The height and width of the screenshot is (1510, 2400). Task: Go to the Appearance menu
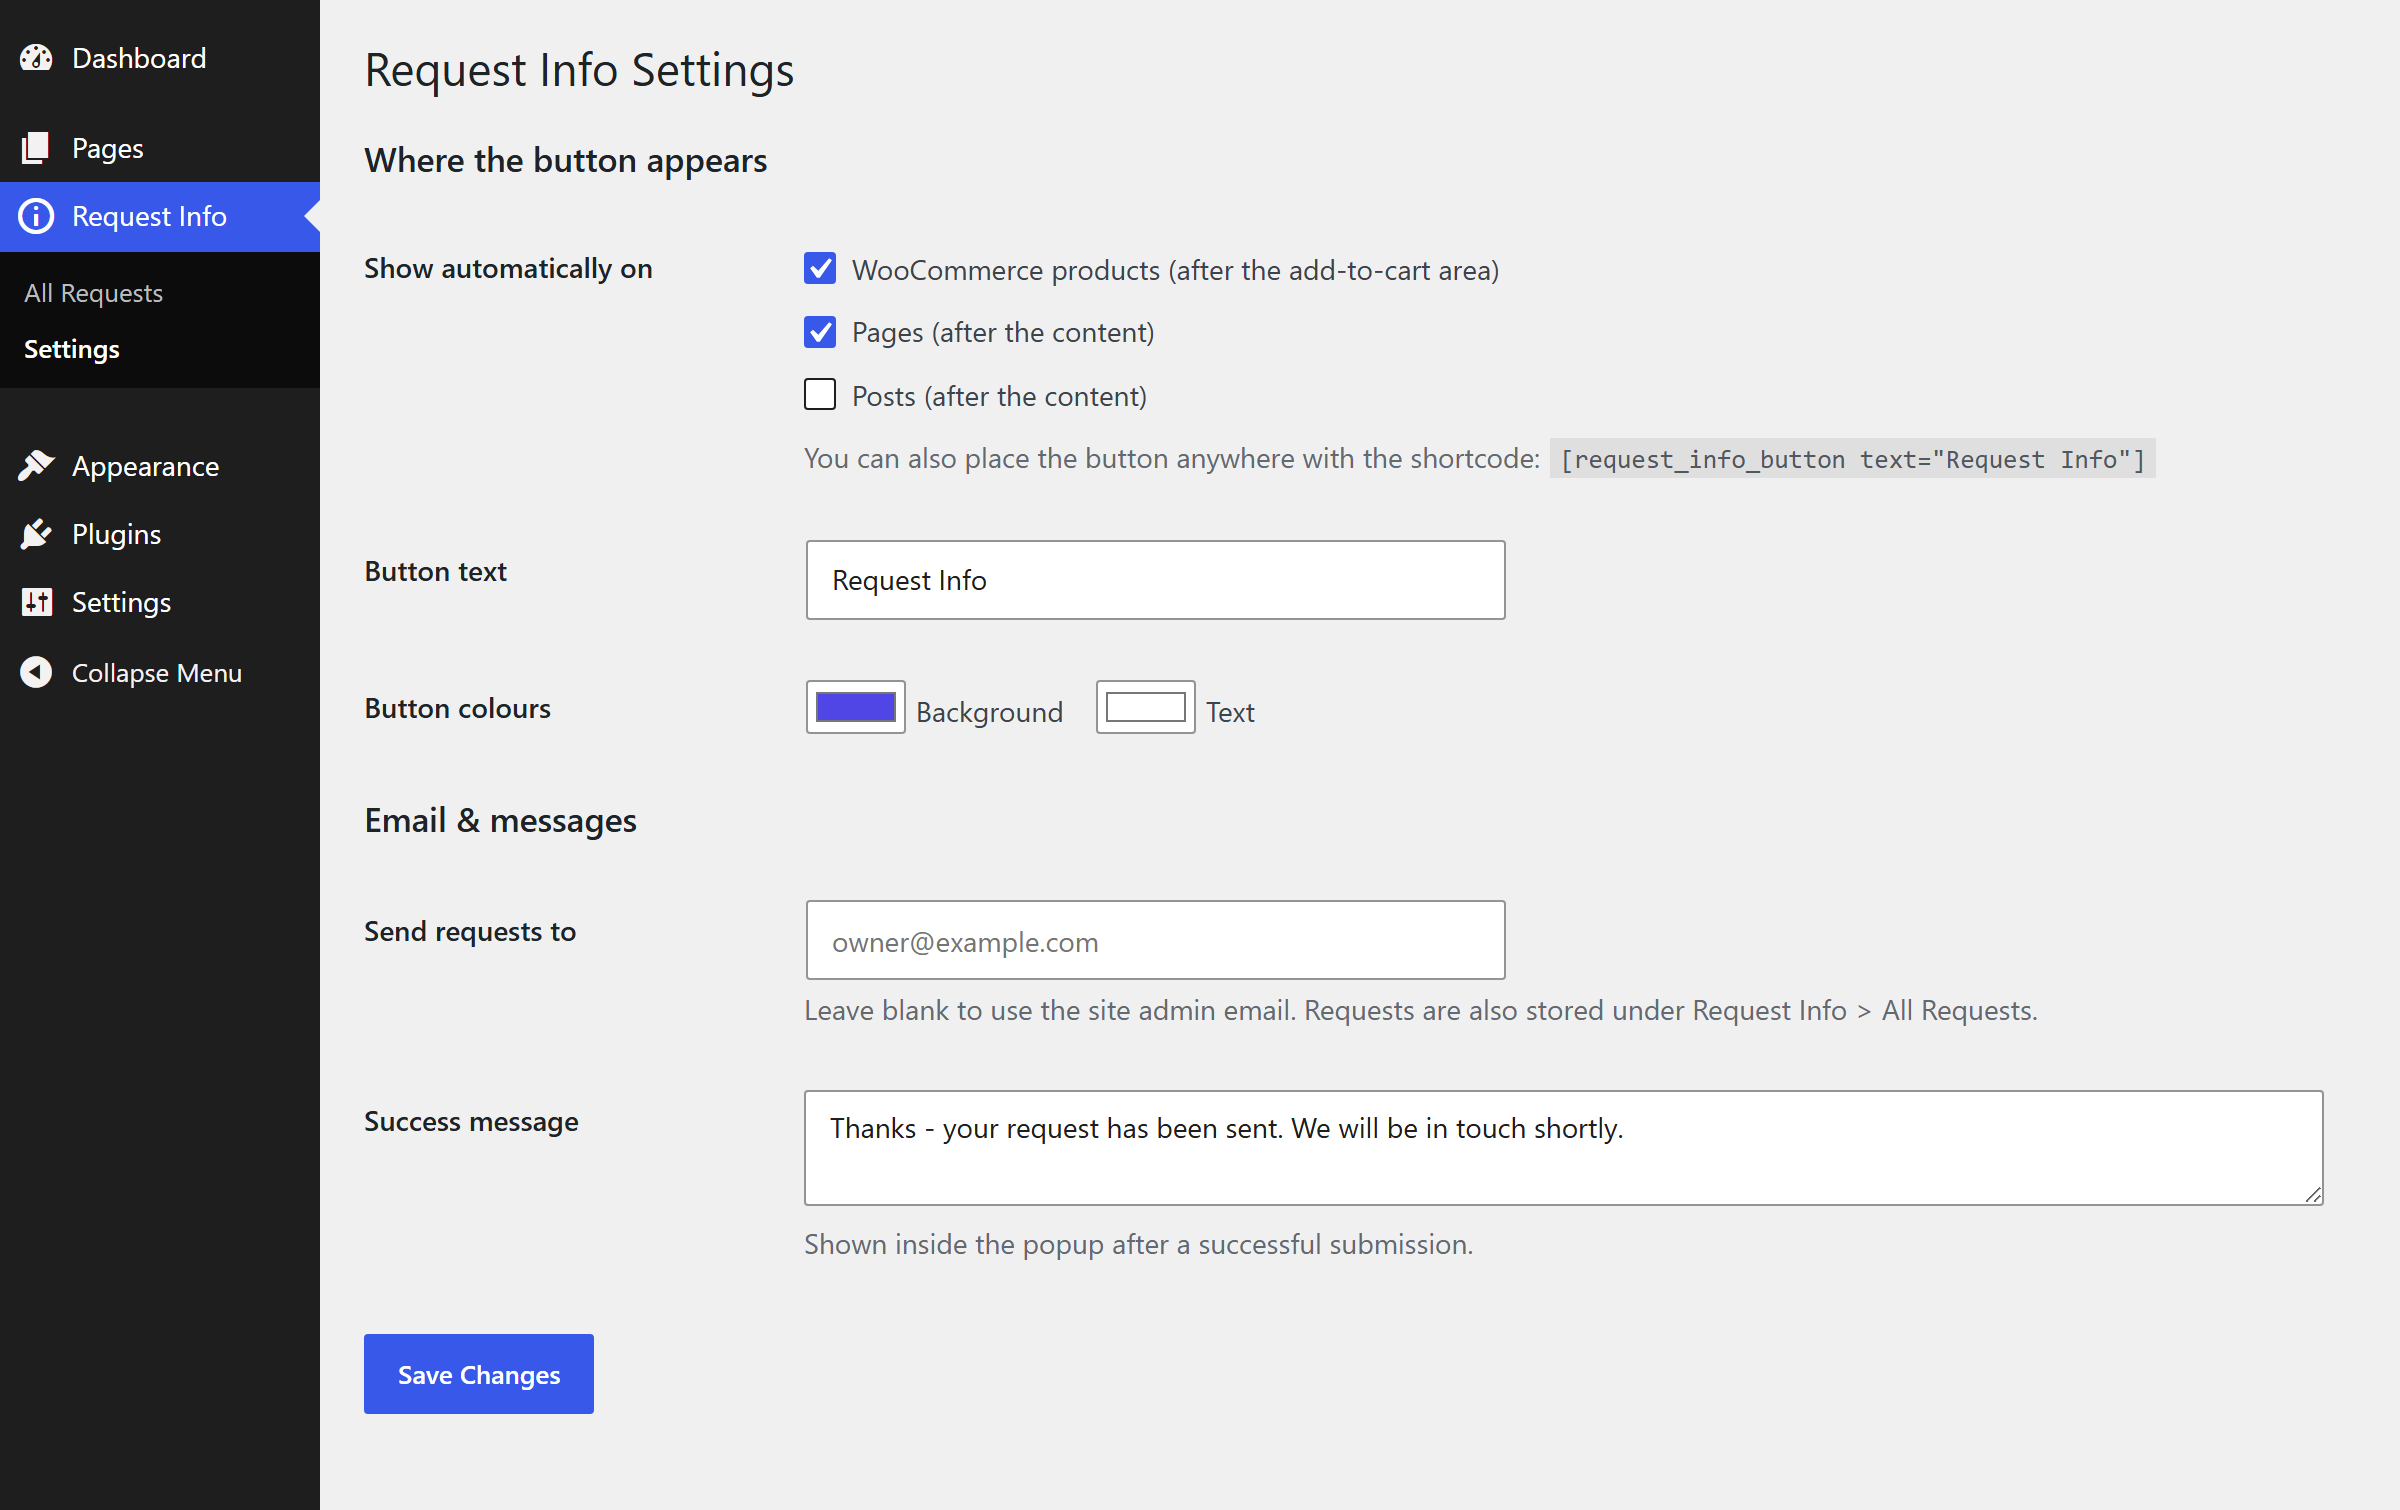click(x=160, y=466)
